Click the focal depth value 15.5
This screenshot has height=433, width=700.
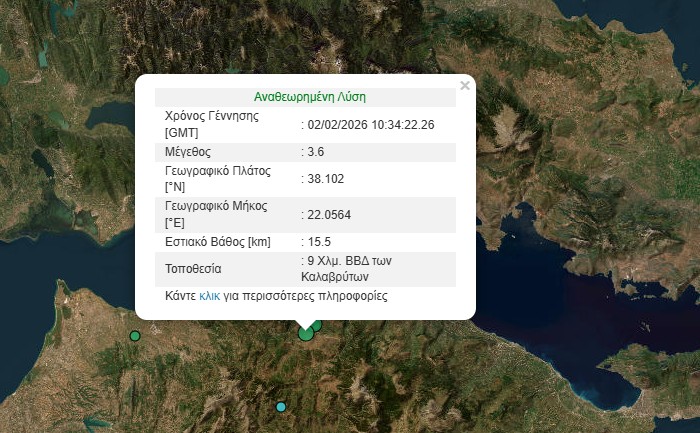click(320, 242)
